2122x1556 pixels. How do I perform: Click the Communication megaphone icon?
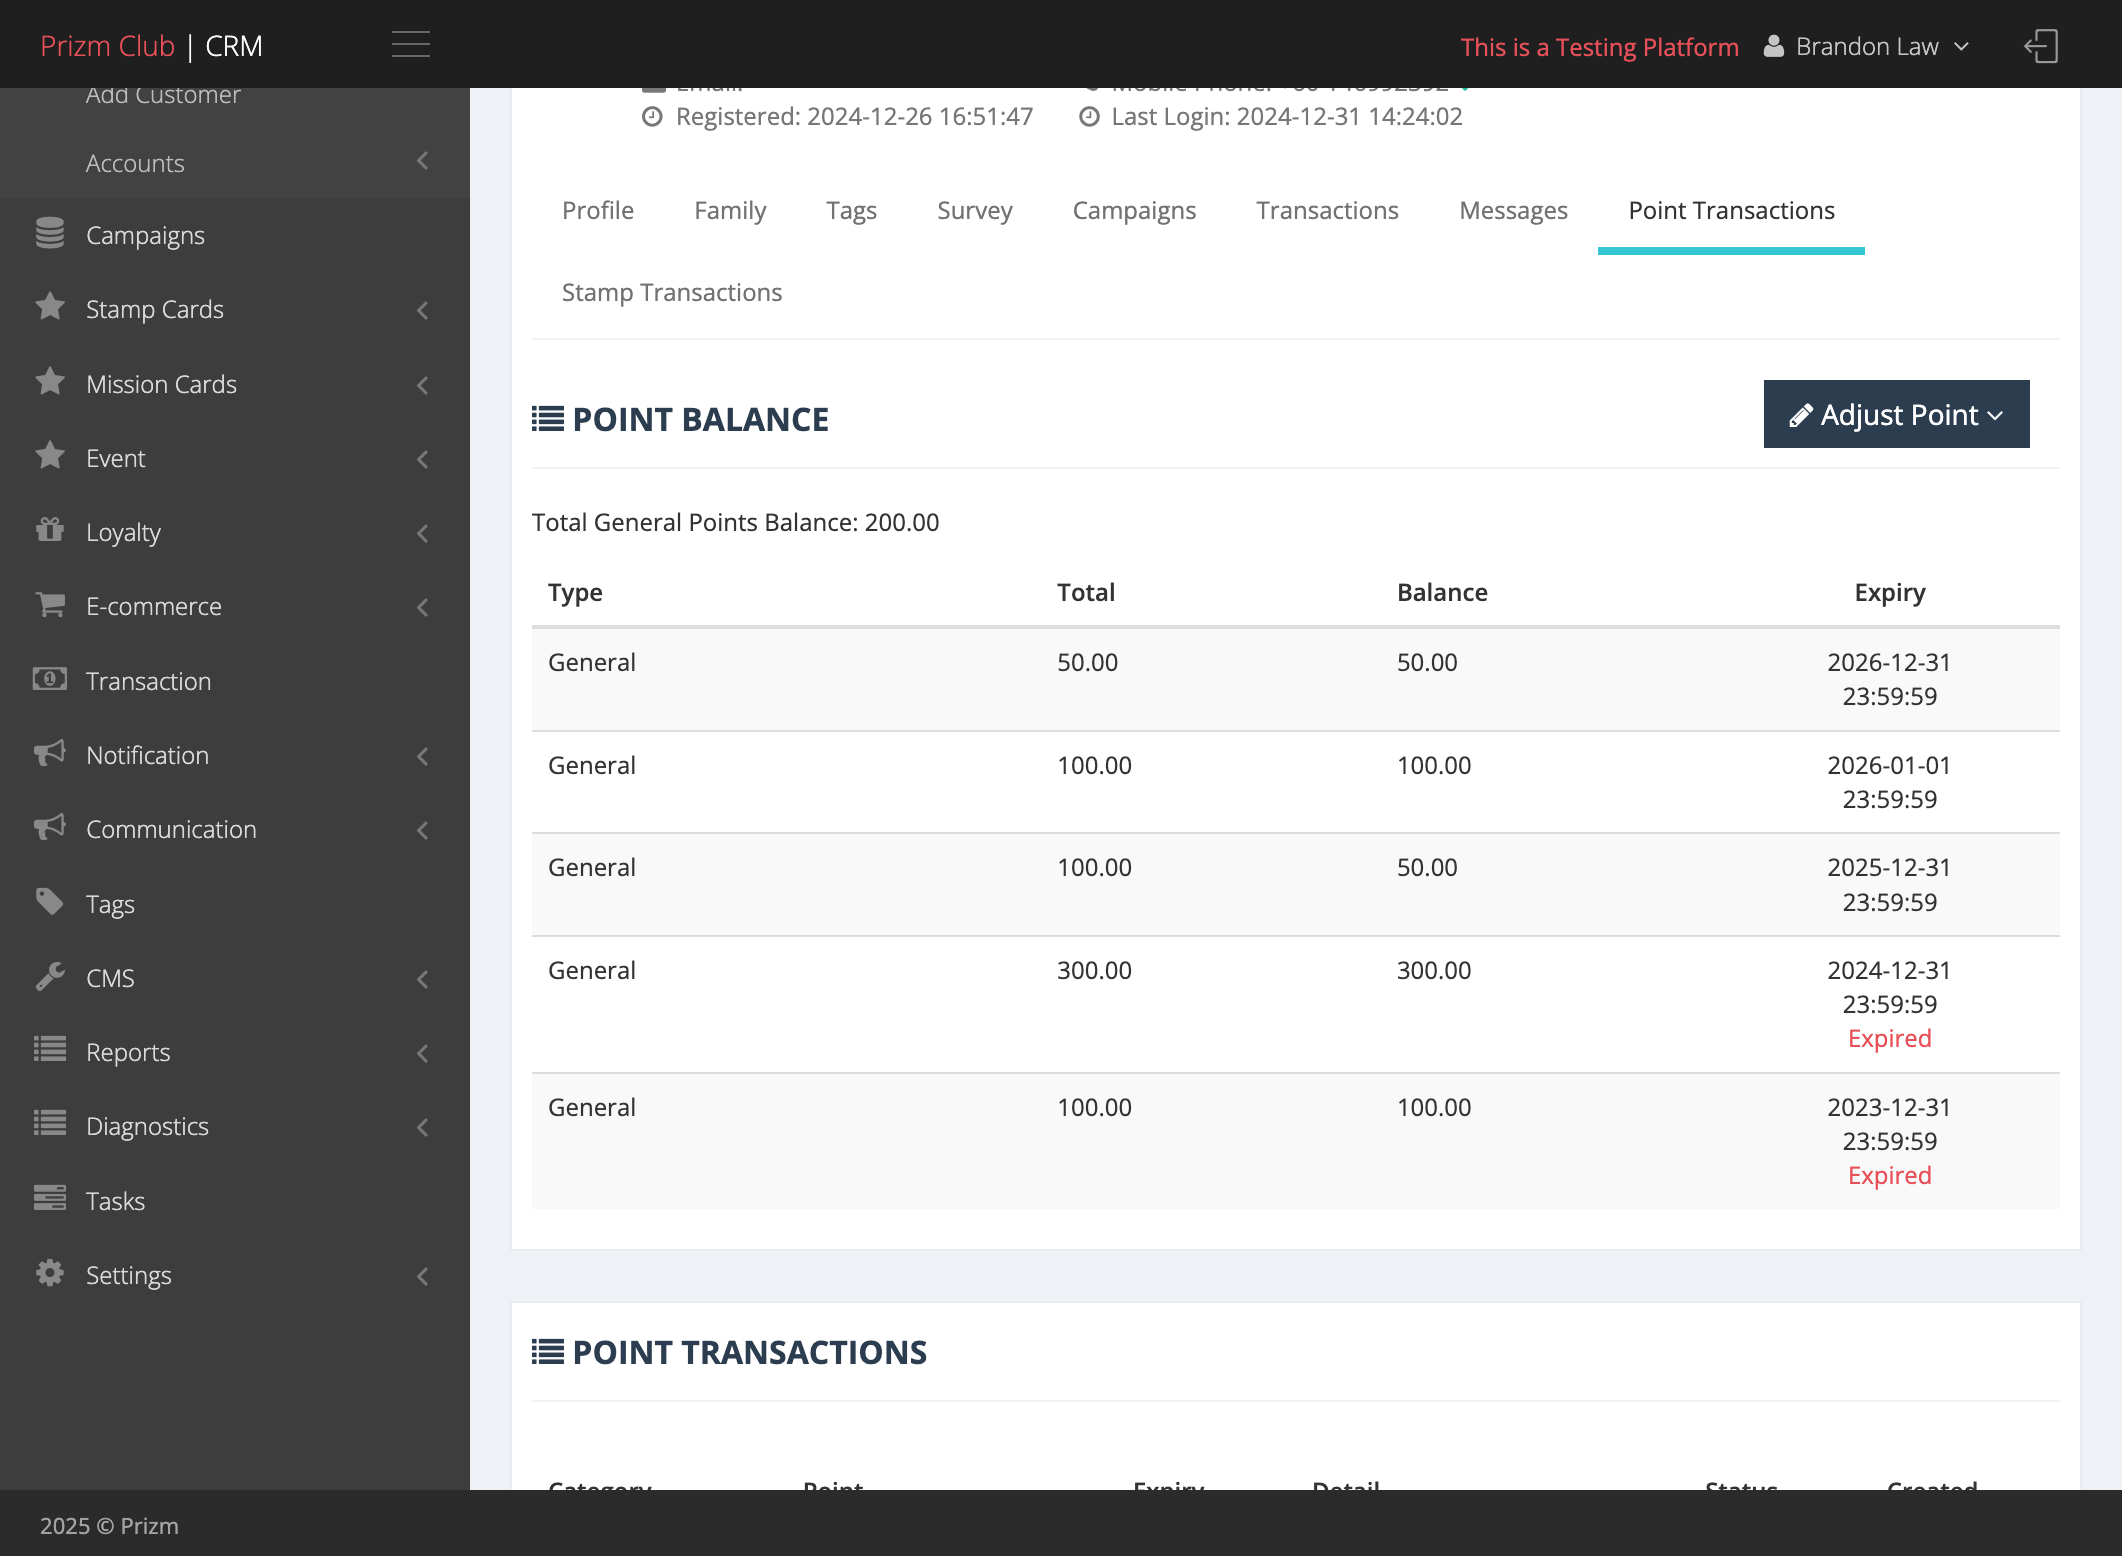pos(50,827)
